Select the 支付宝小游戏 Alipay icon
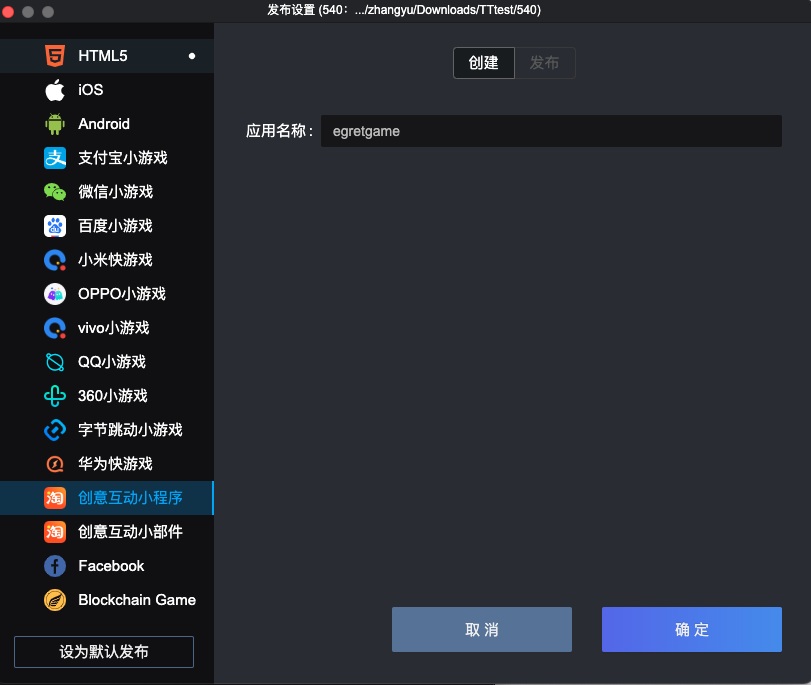 click(x=55, y=158)
